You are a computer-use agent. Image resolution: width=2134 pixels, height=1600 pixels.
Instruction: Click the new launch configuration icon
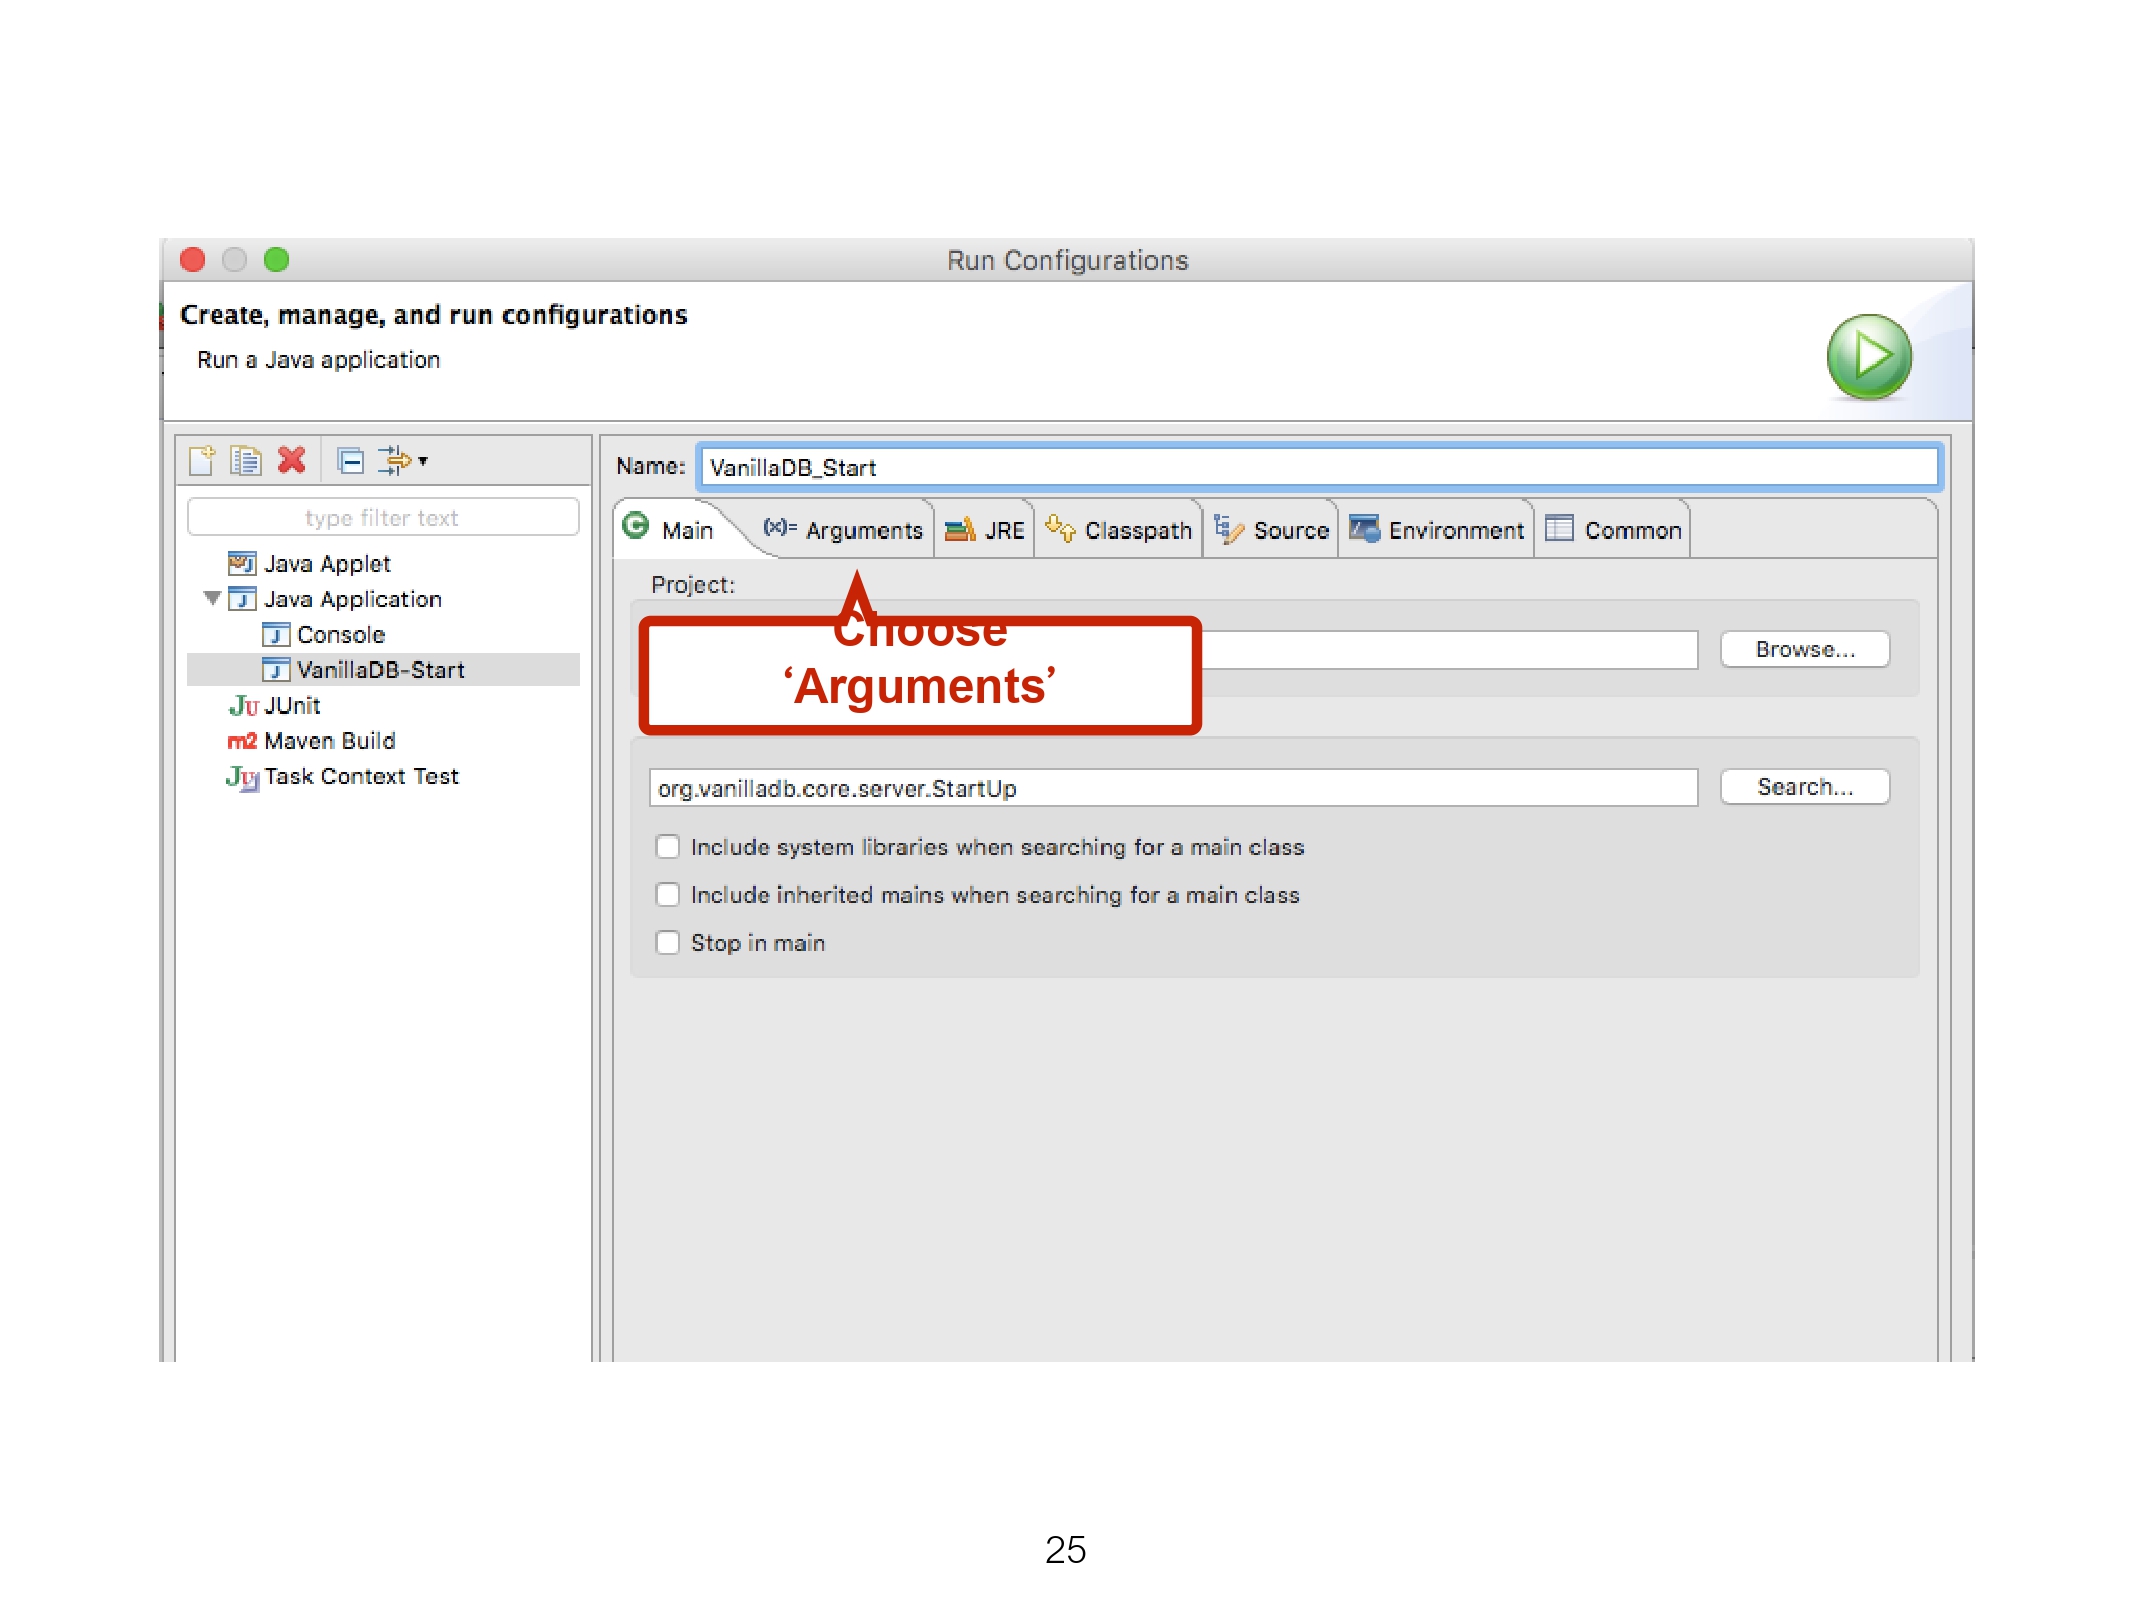pyautogui.click(x=202, y=460)
